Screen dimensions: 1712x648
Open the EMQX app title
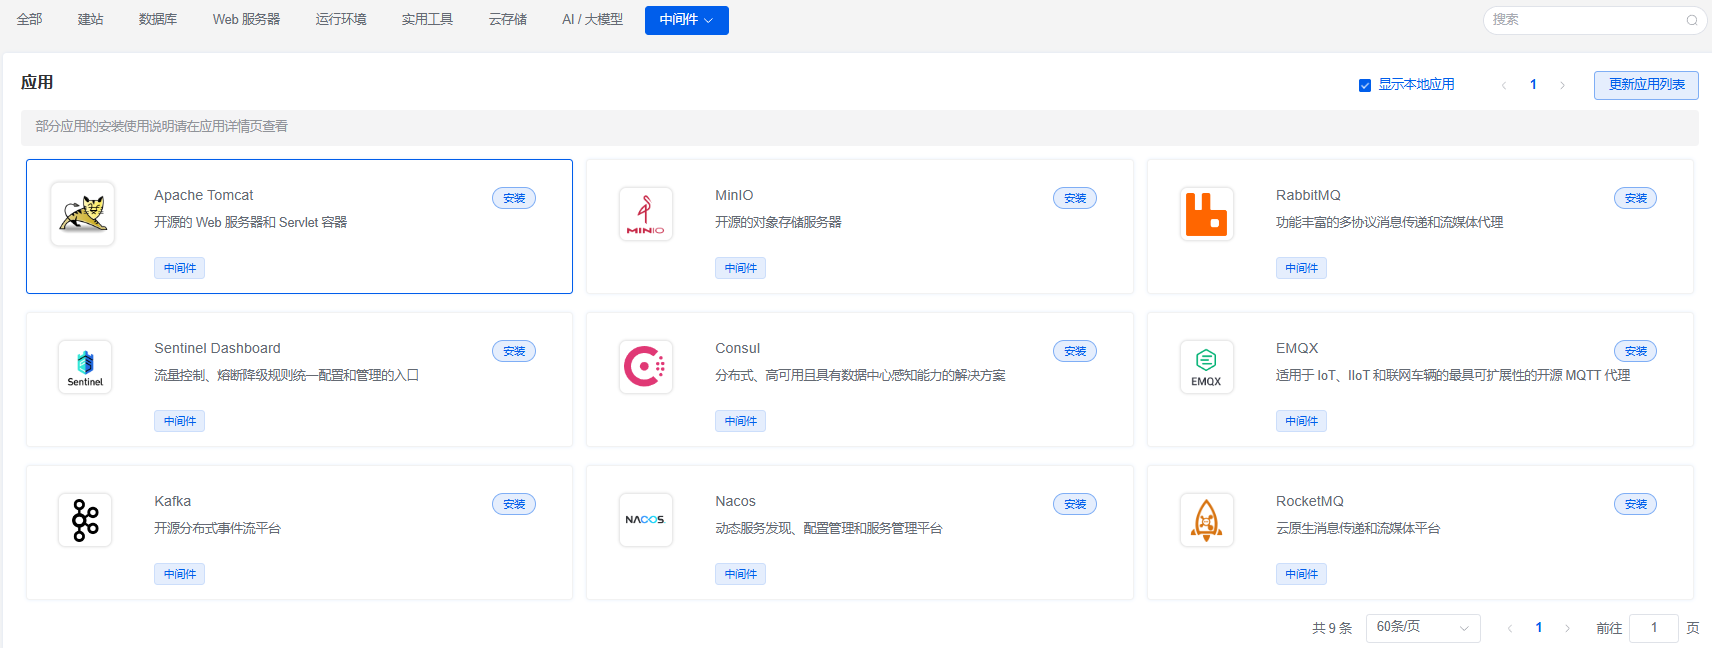tap(1297, 348)
